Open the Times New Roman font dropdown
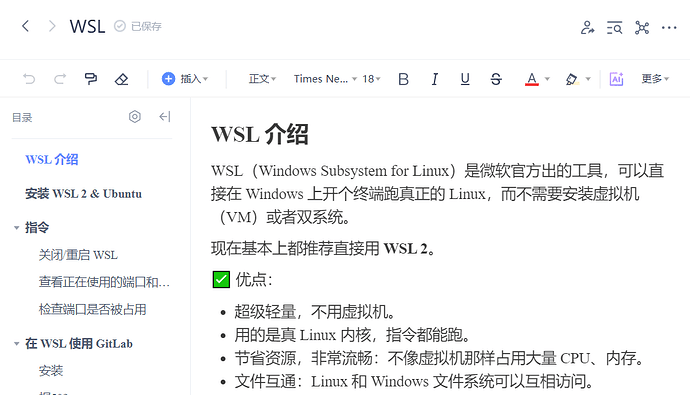This screenshot has height=395, width=690. coord(325,79)
